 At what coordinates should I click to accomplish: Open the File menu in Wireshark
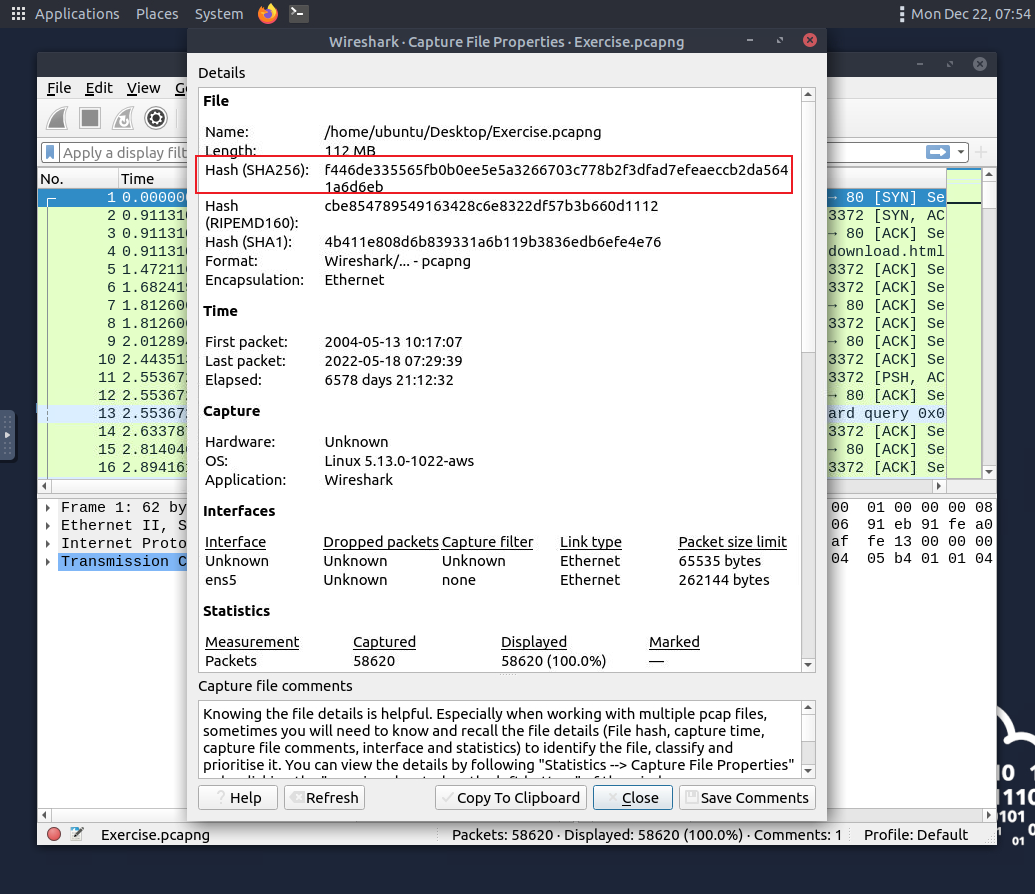(x=59, y=88)
